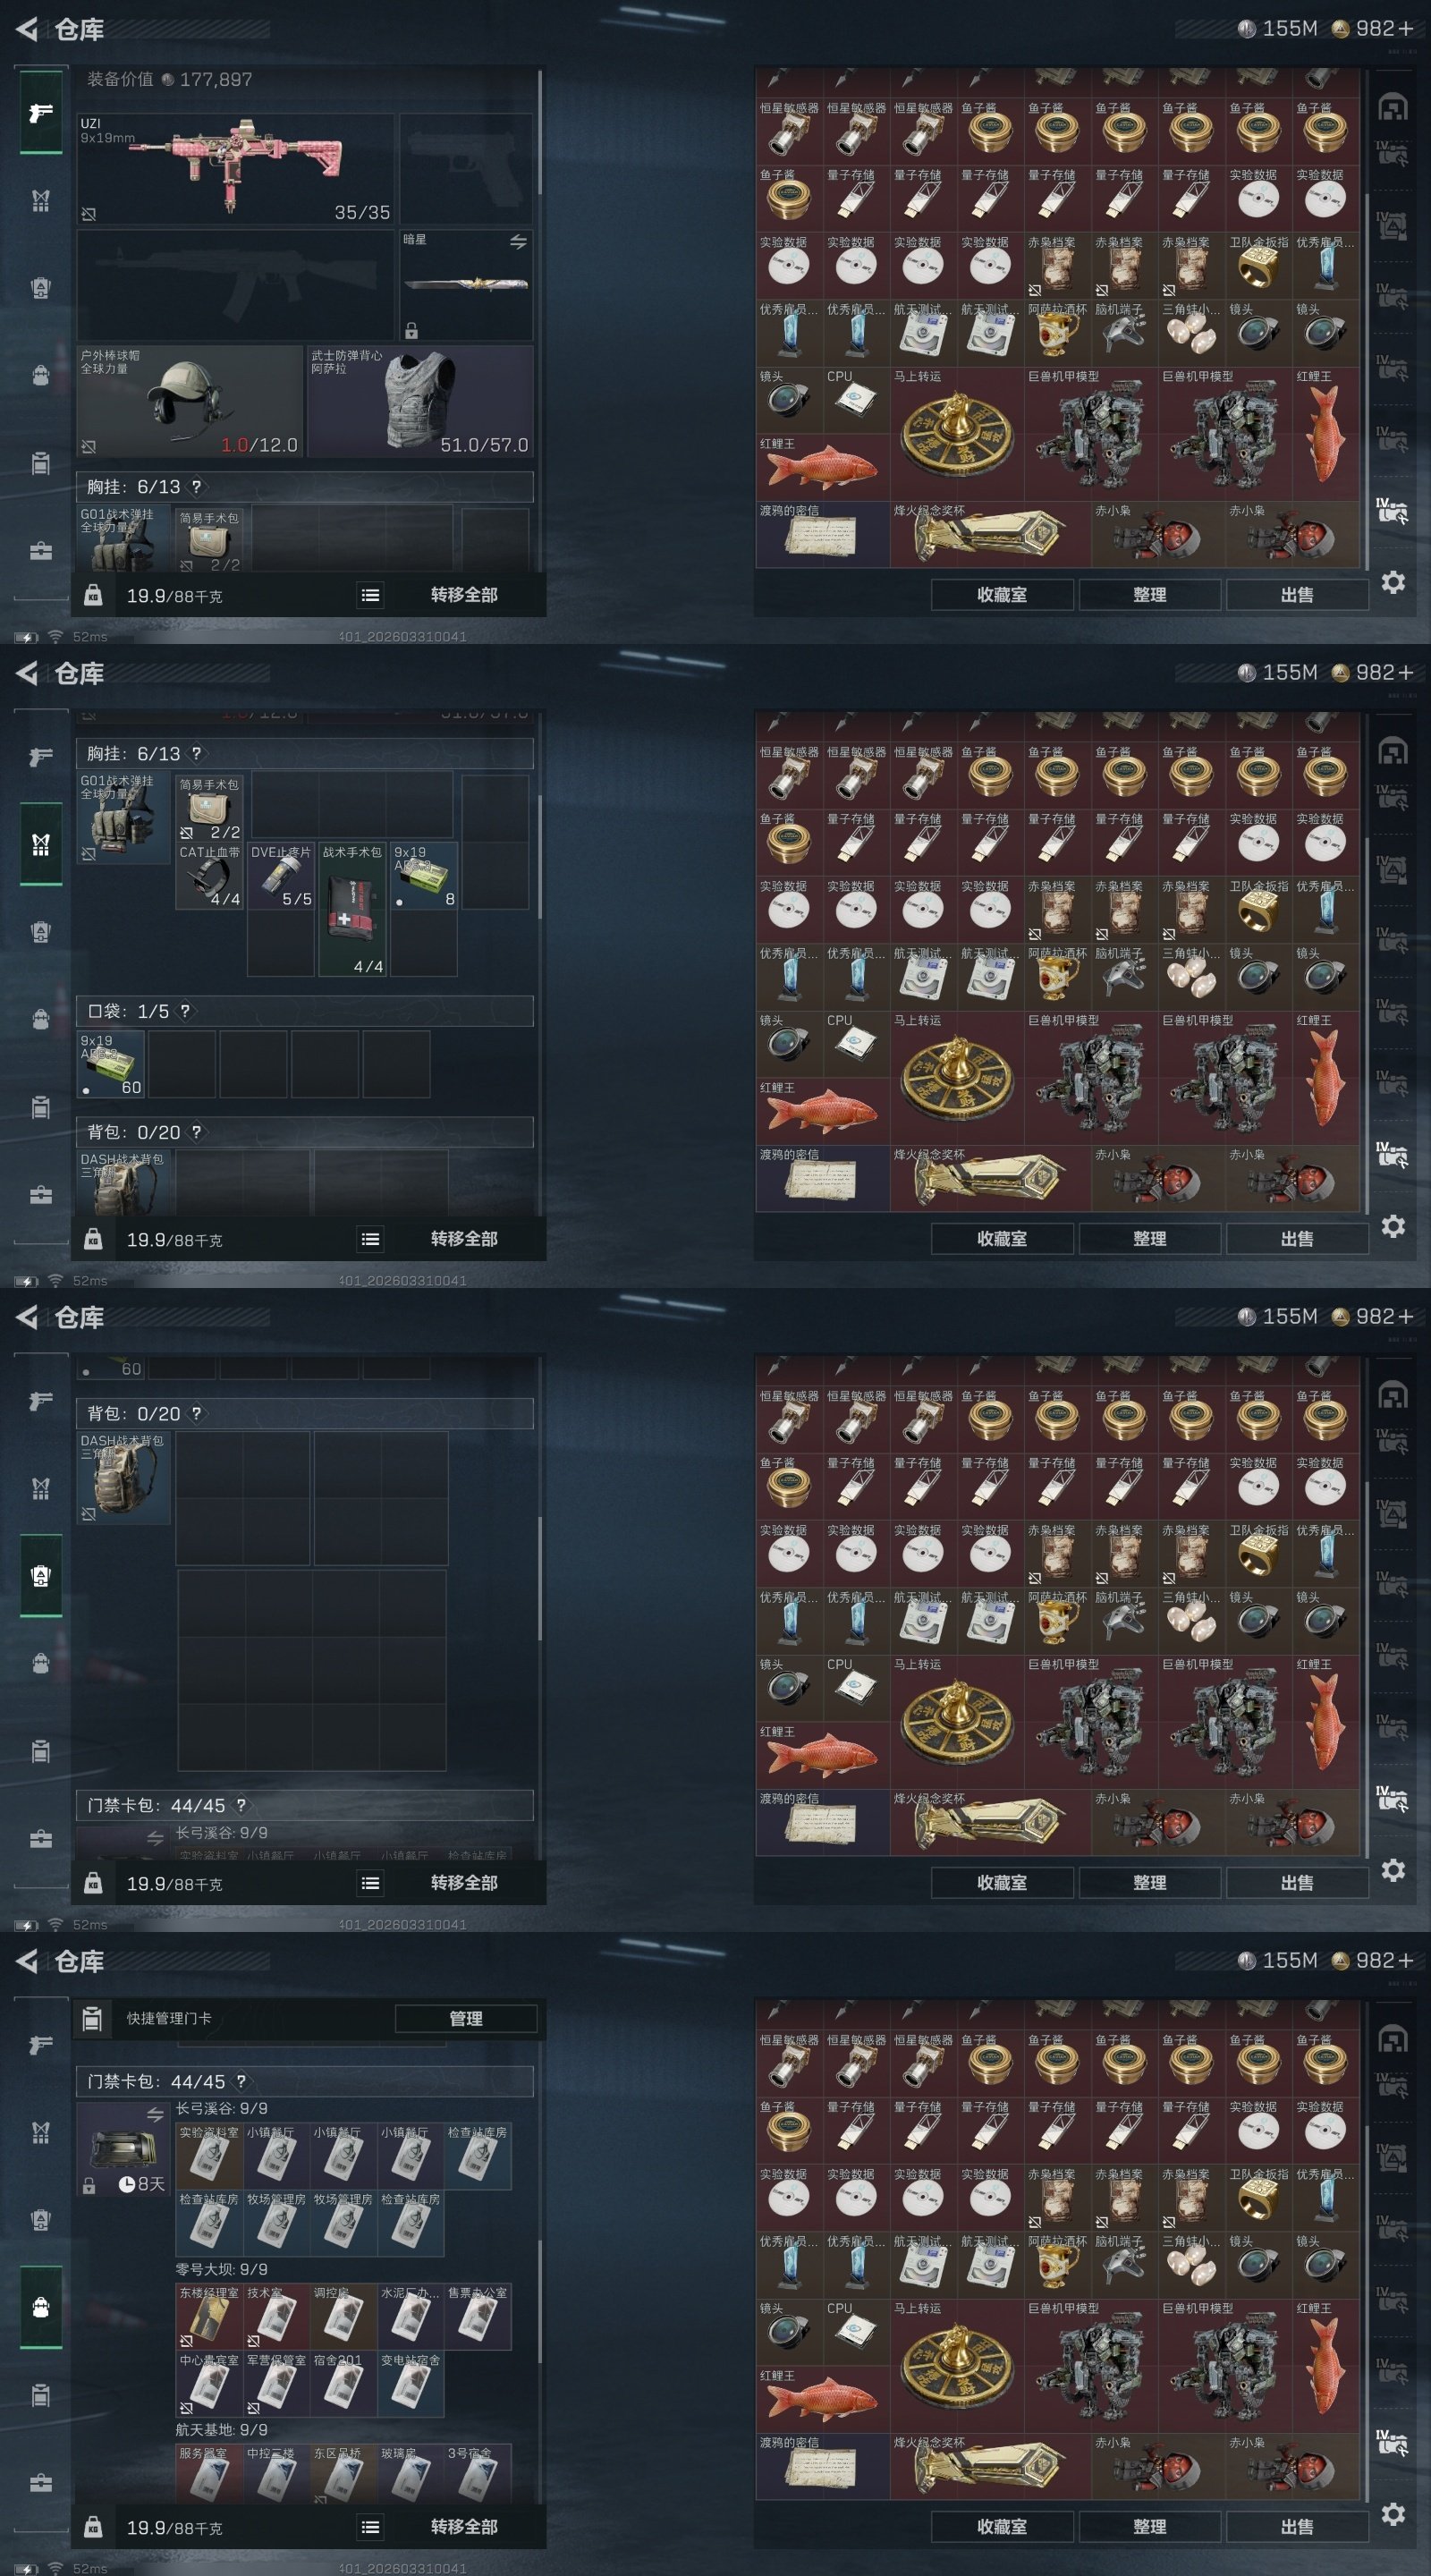Click the swap arrows on the 暗星 knife slot
Screen dimensions: 1431x2576
(x=518, y=242)
